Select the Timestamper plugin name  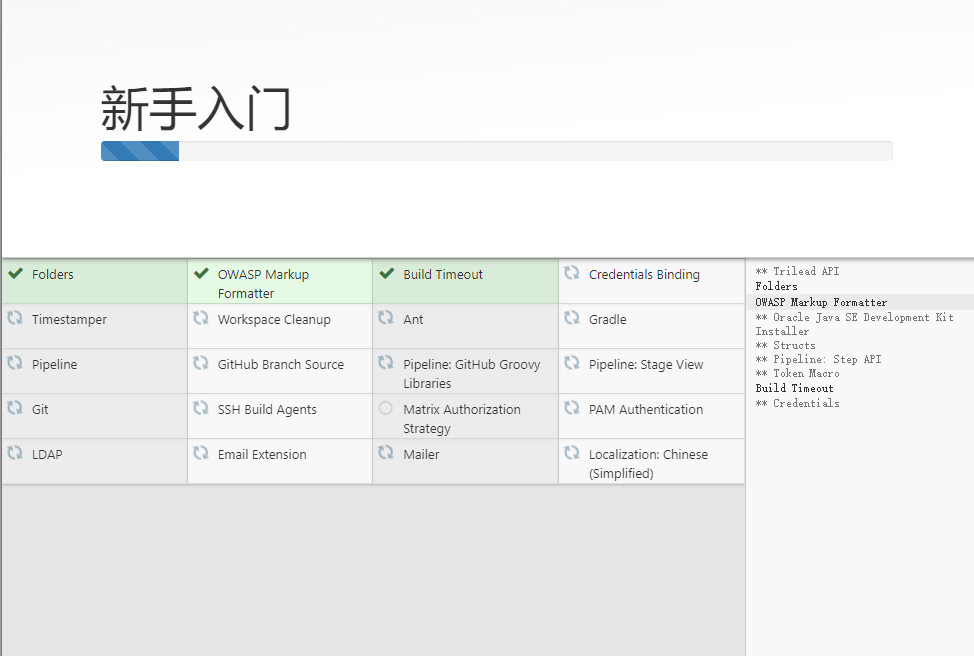[x=70, y=319]
